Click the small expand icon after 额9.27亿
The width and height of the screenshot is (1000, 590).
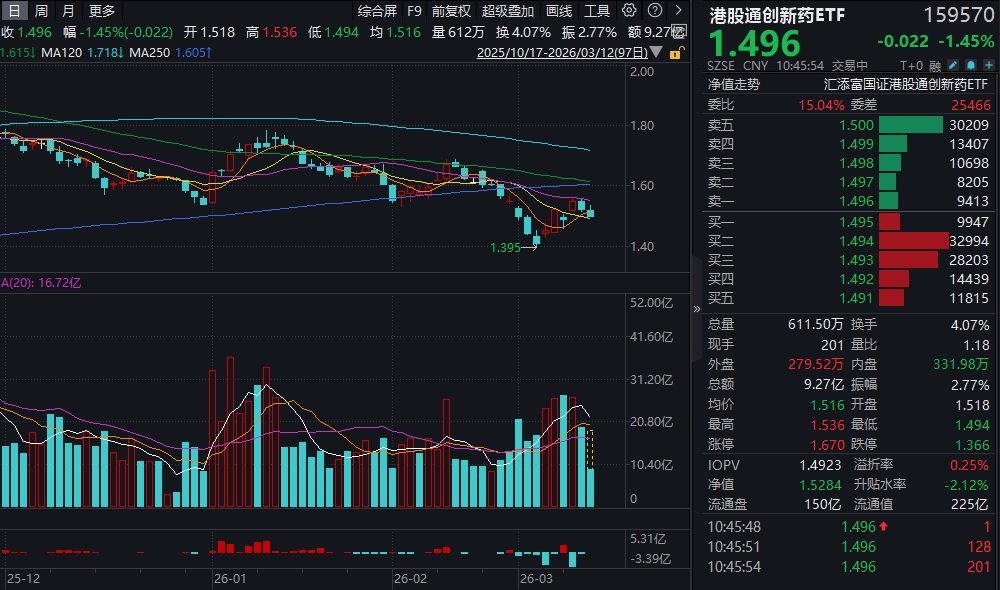point(679,30)
